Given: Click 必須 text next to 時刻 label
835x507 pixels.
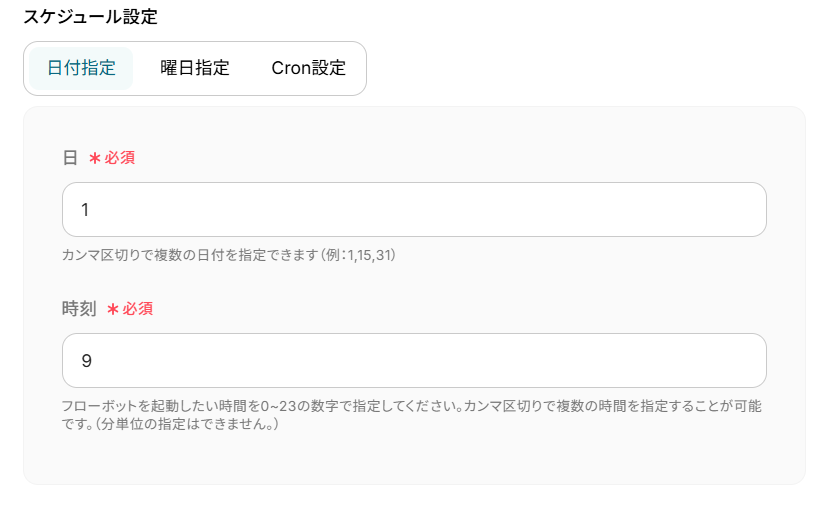Looking at the screenshot, I should [x=138, y=309].
